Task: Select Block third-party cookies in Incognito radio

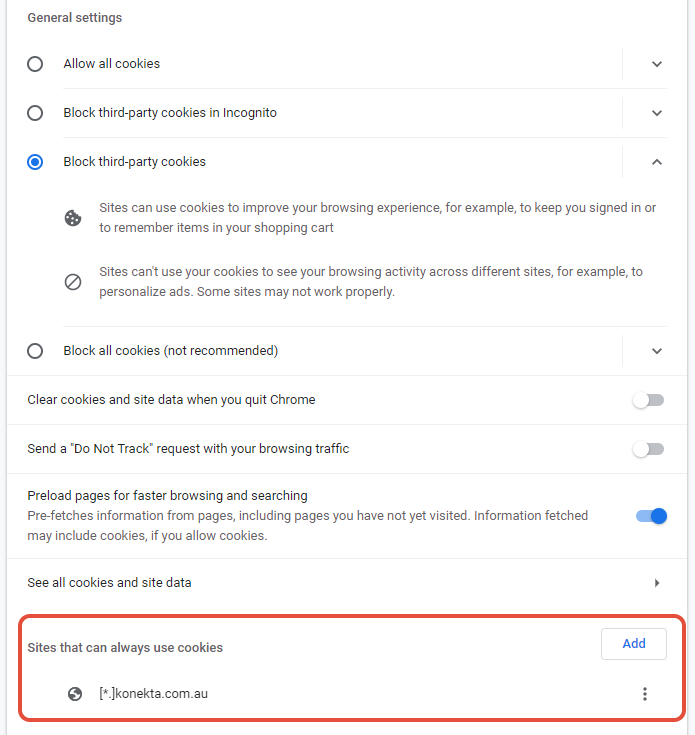Action: point(35,113)
